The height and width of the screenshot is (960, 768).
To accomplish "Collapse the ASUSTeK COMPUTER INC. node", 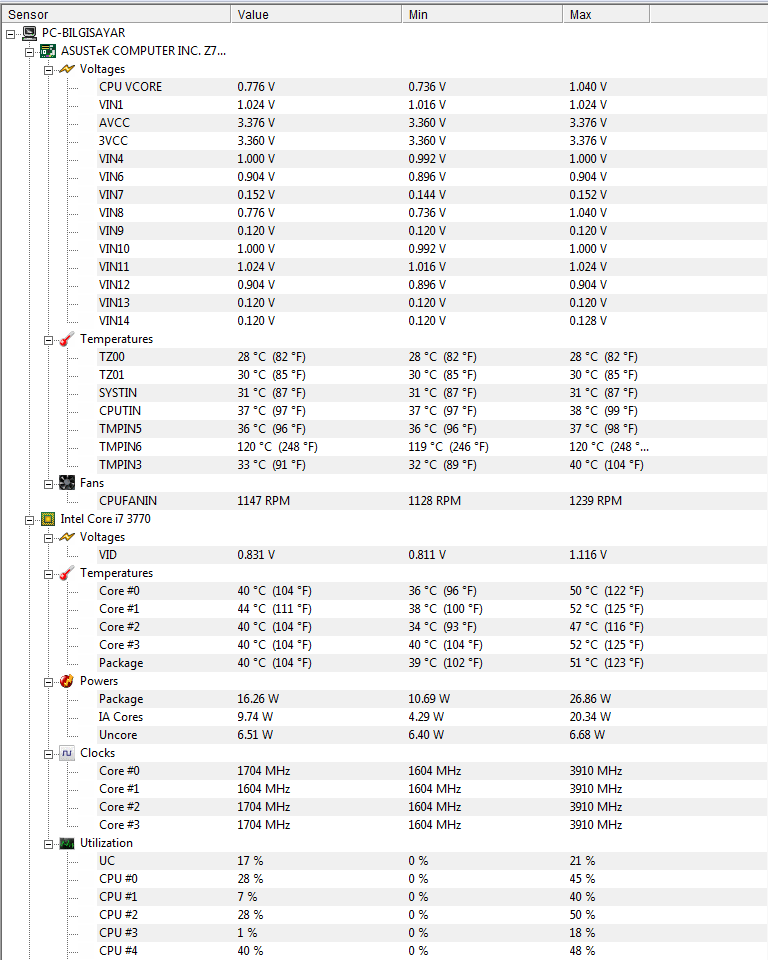I will pyautogui.click(x=29, y=51).
